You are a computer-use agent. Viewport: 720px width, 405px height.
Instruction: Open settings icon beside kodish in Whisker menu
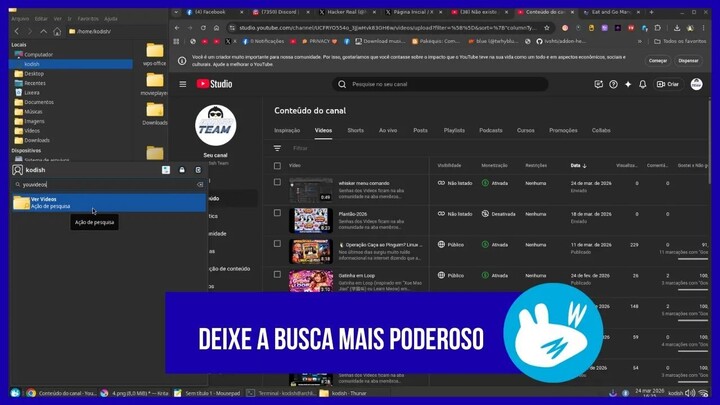click(x=166, y=170)
